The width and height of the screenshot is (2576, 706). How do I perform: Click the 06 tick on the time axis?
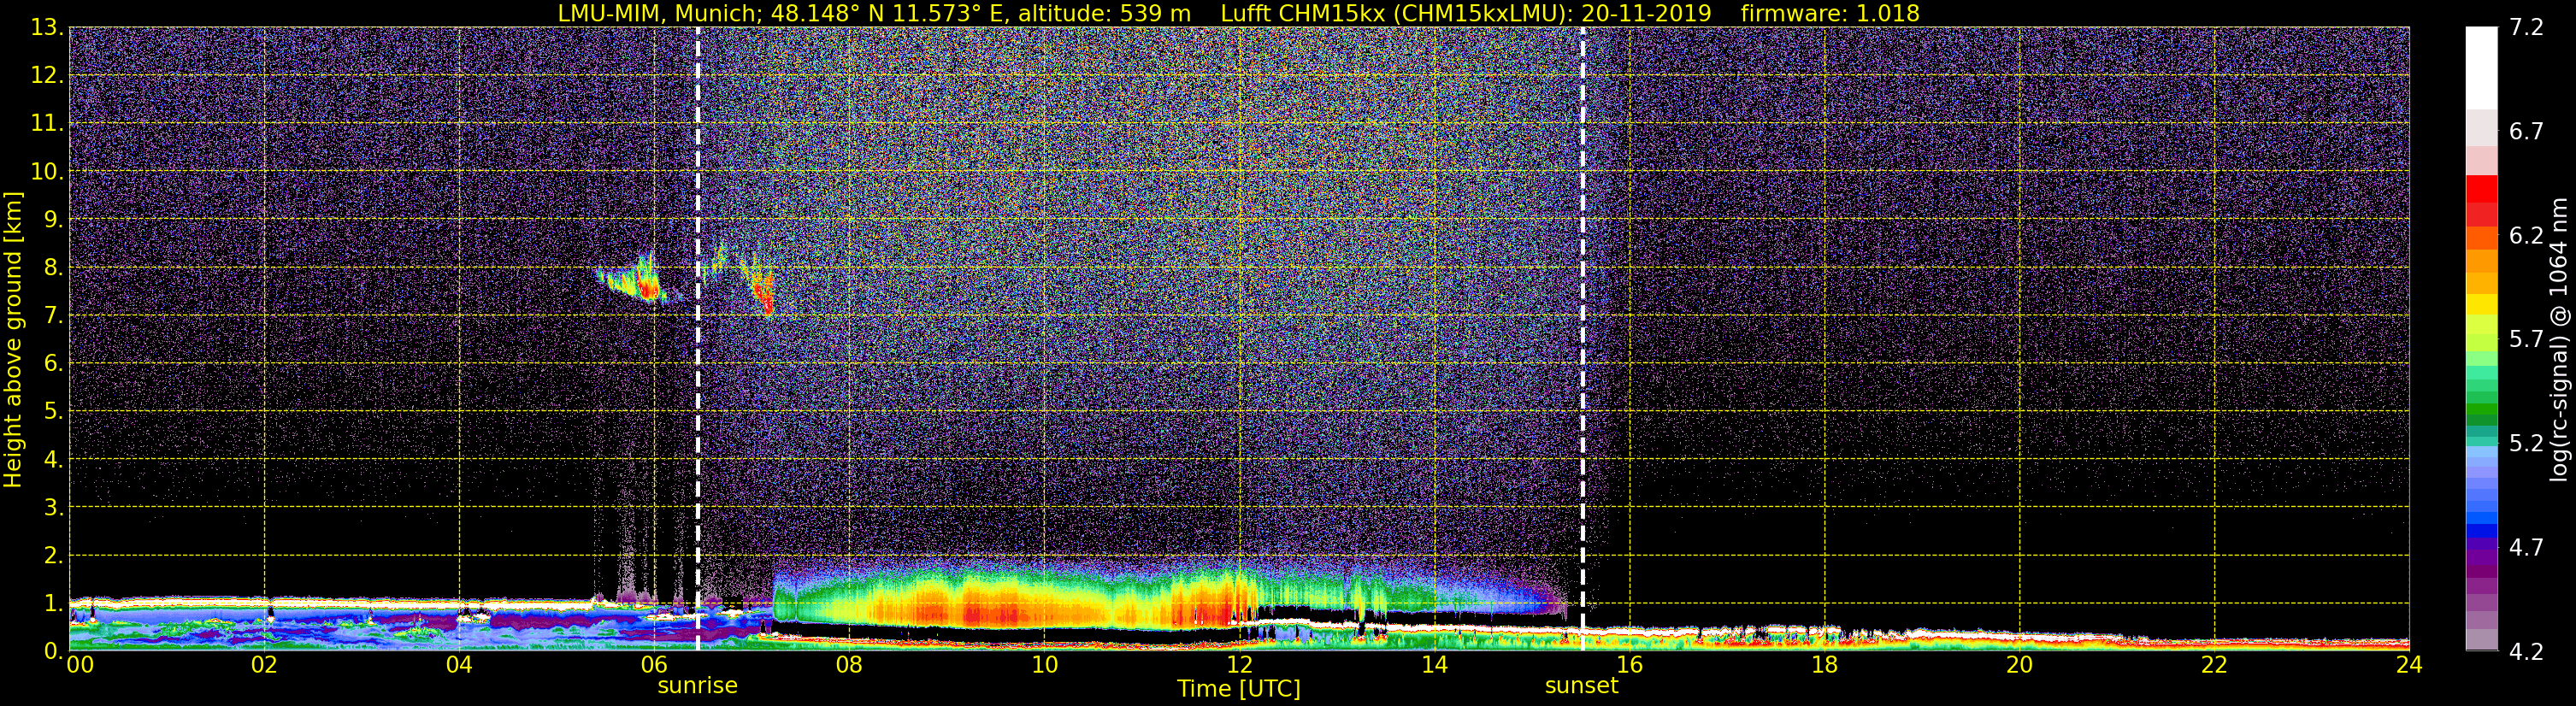pos(654,665)
